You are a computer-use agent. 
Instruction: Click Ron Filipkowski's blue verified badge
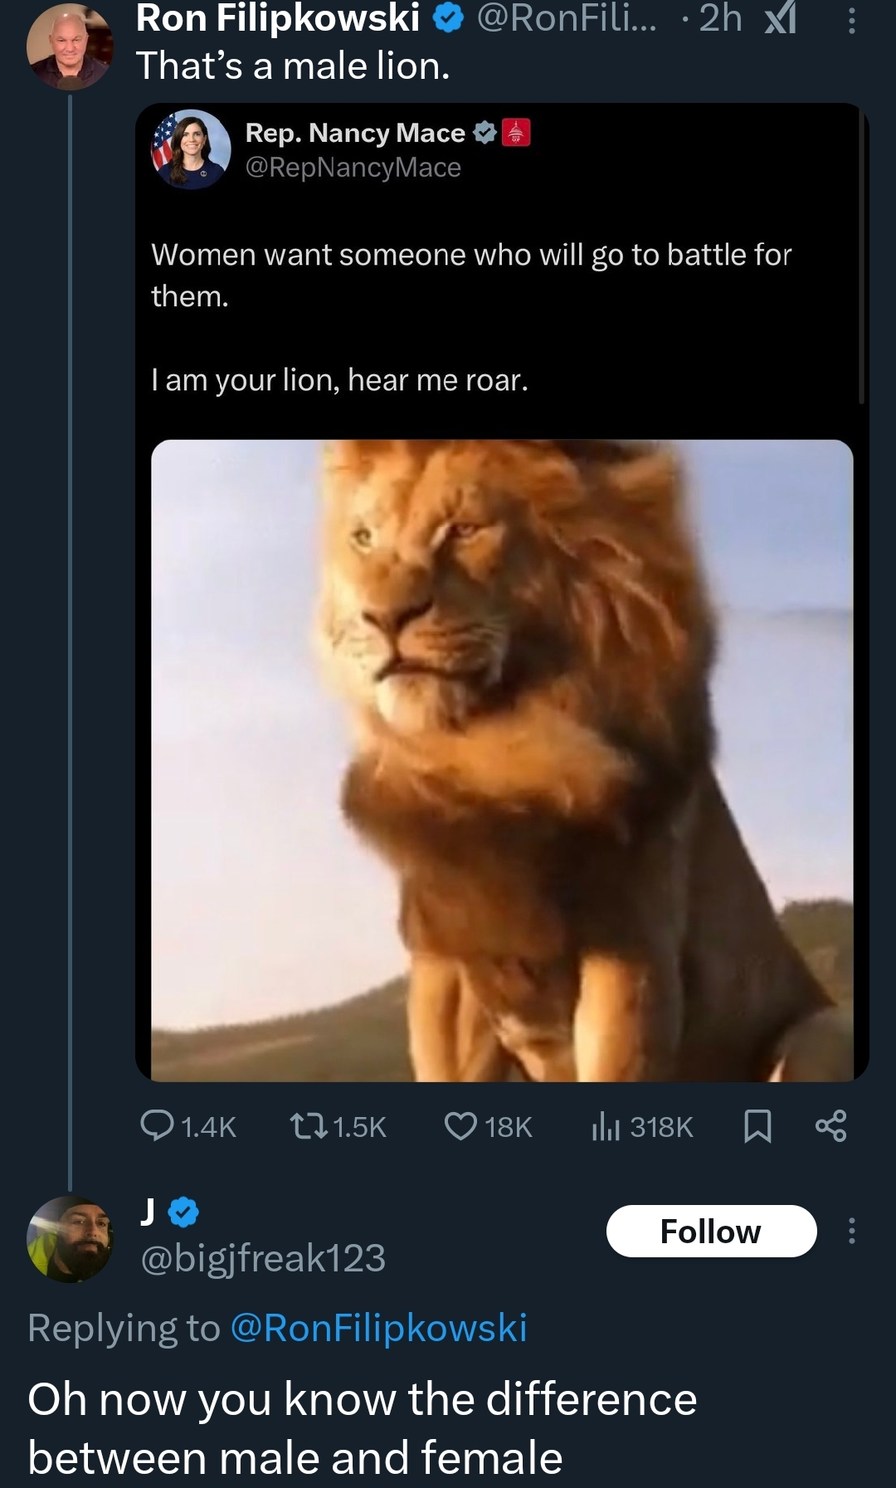[449, 17]
